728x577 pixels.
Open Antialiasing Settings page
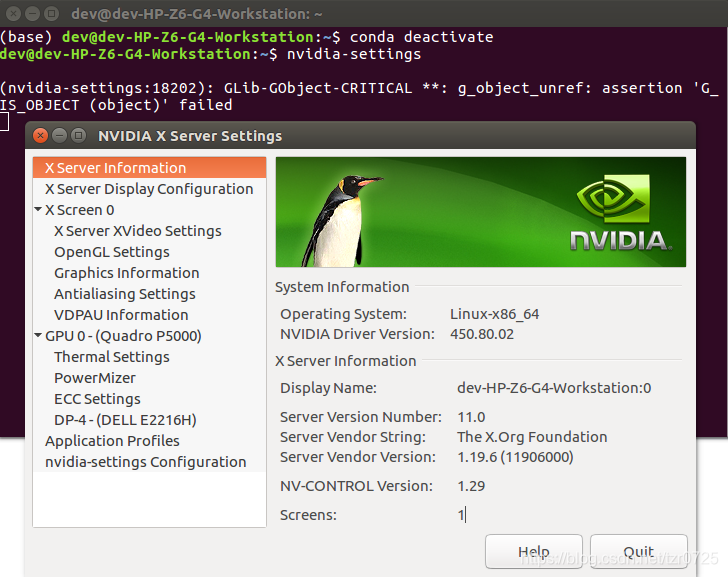click(x=124, y=294)
